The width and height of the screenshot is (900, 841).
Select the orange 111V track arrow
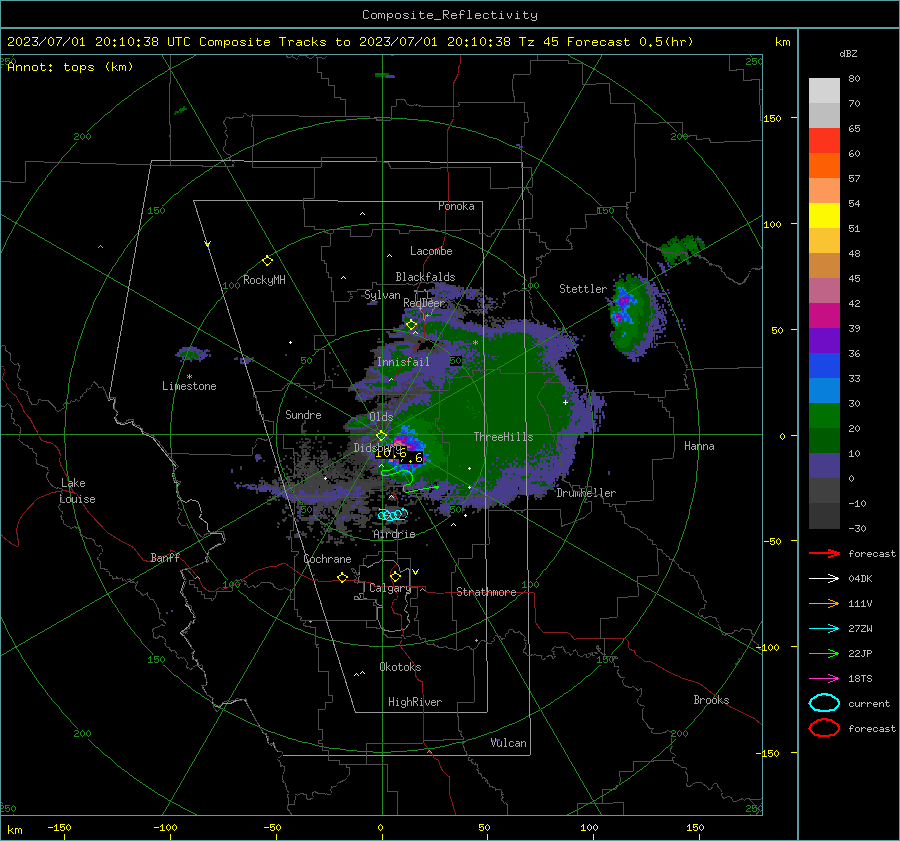point(824,603)
